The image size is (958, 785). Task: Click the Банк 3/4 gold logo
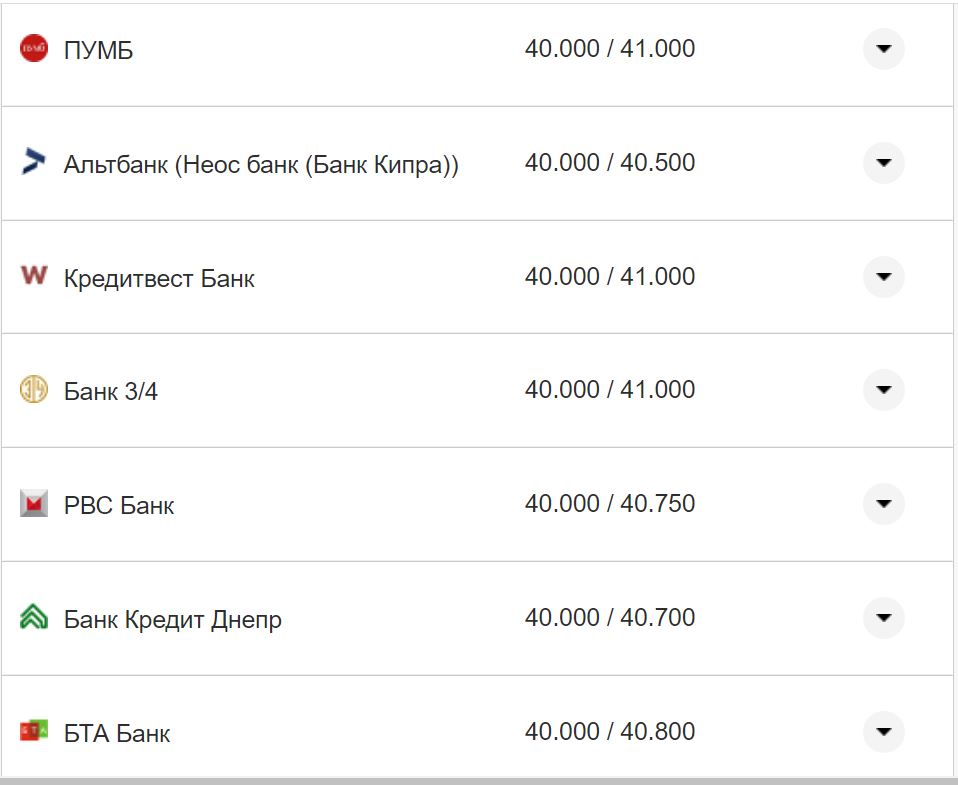[x=34, y=389]
